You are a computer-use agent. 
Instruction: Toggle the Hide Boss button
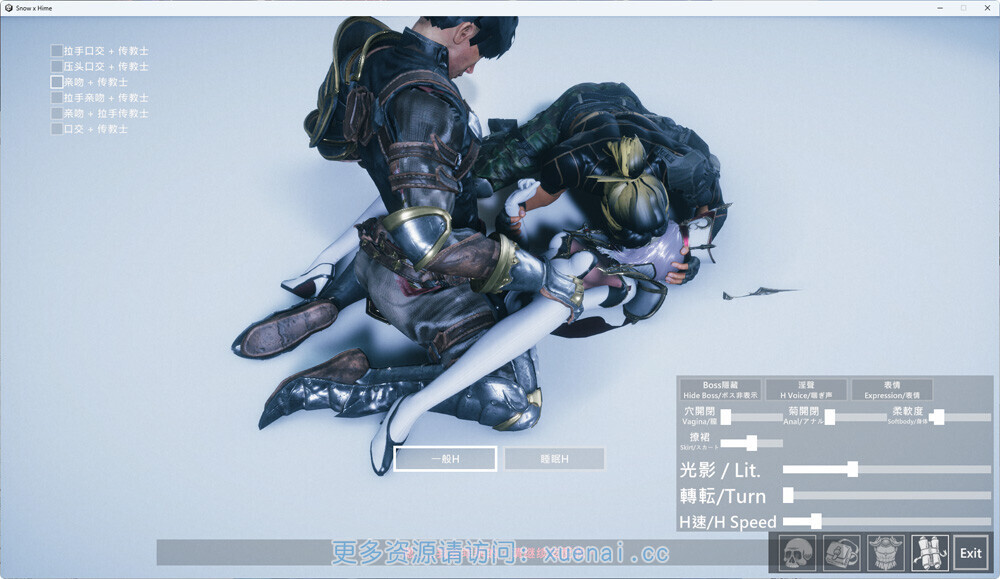pyautogui.click(x=720, y=389)
